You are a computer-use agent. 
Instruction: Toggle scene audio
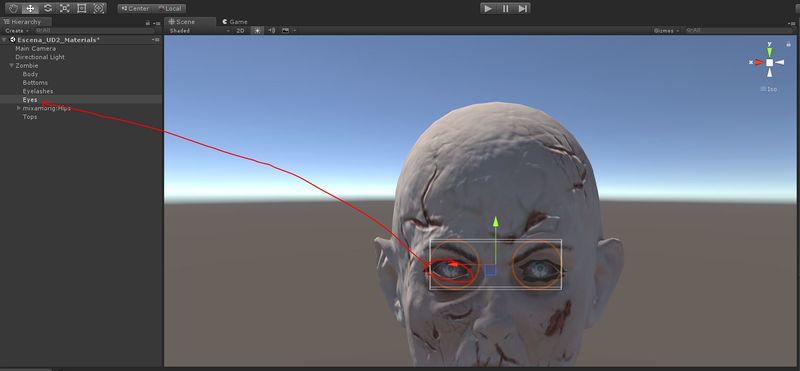click(x=271, y=31)
